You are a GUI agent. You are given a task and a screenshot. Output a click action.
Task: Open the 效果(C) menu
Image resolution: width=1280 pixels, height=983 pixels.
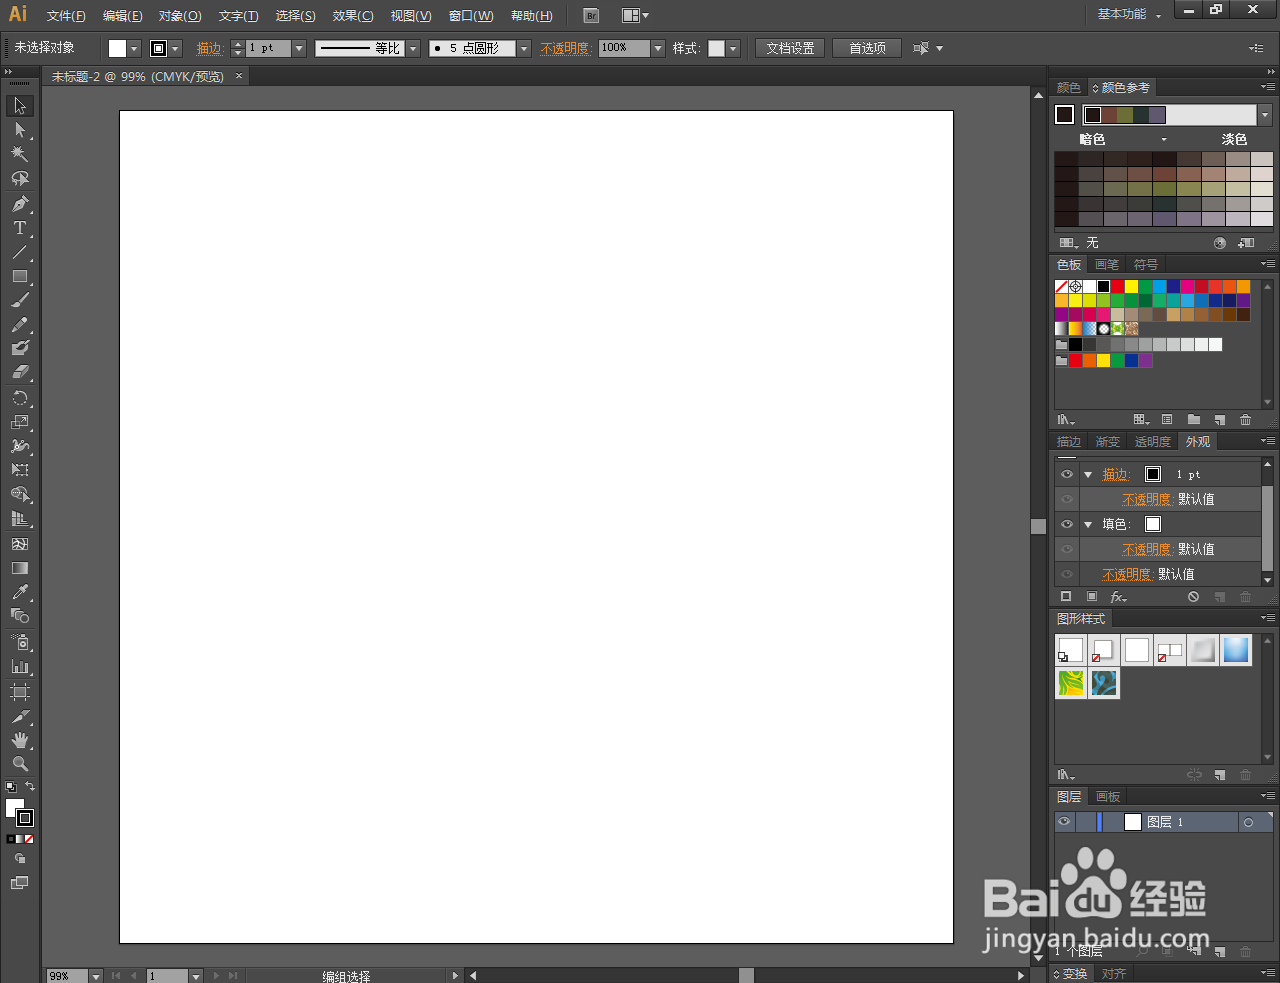[353, 16]
